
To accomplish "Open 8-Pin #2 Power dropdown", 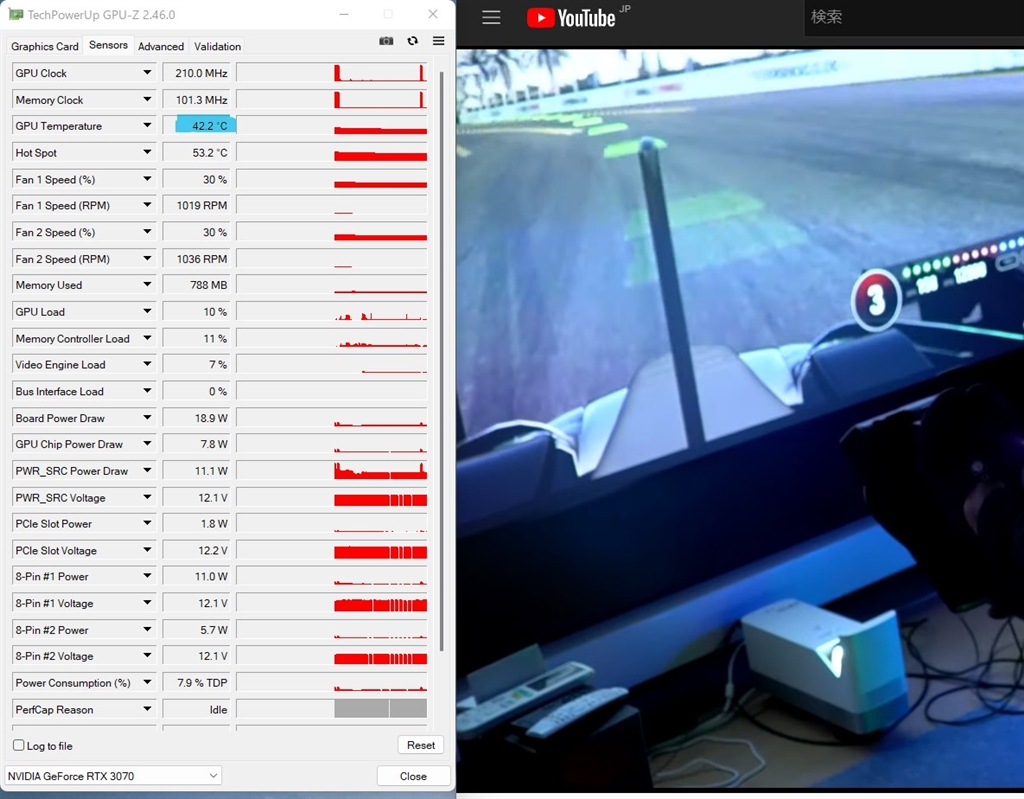I will pos(147,630).
